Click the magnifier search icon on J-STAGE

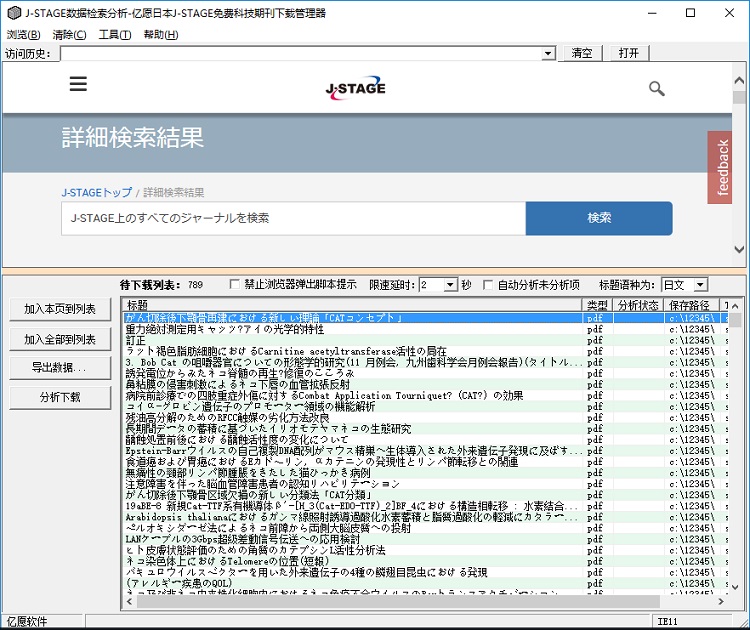656,88
